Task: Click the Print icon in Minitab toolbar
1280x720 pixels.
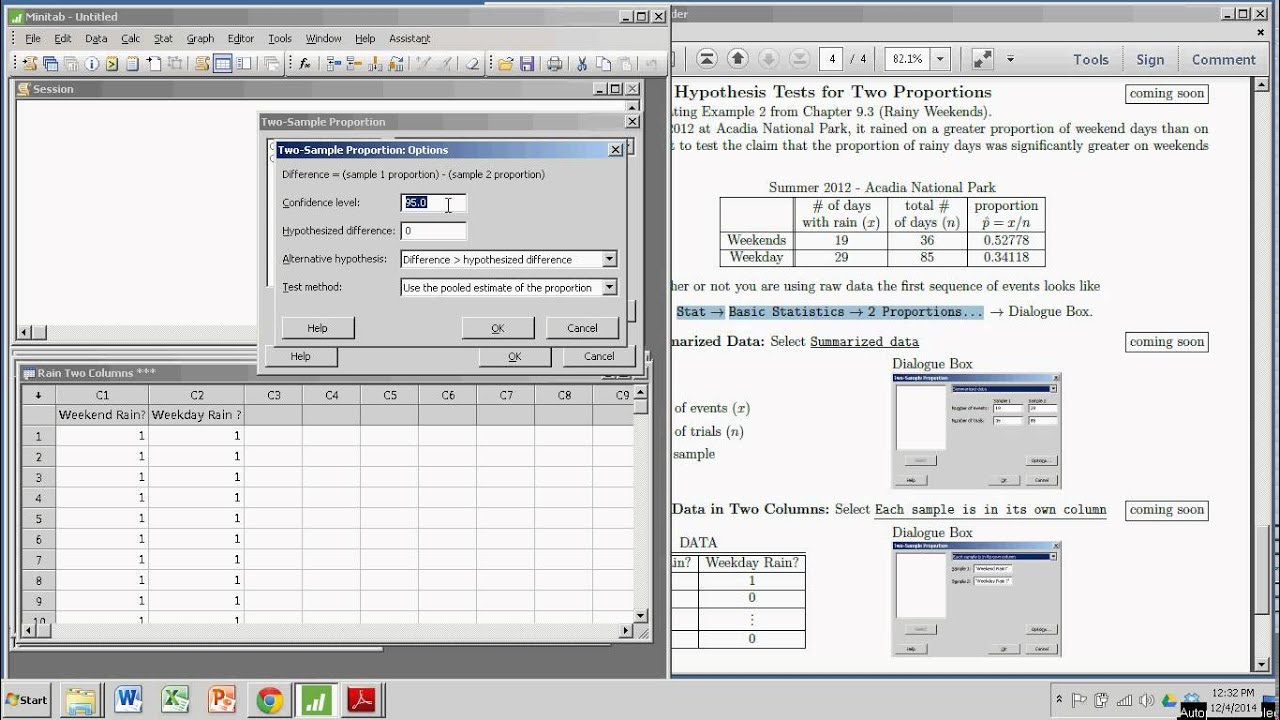Action: click(x=555, y=64)
